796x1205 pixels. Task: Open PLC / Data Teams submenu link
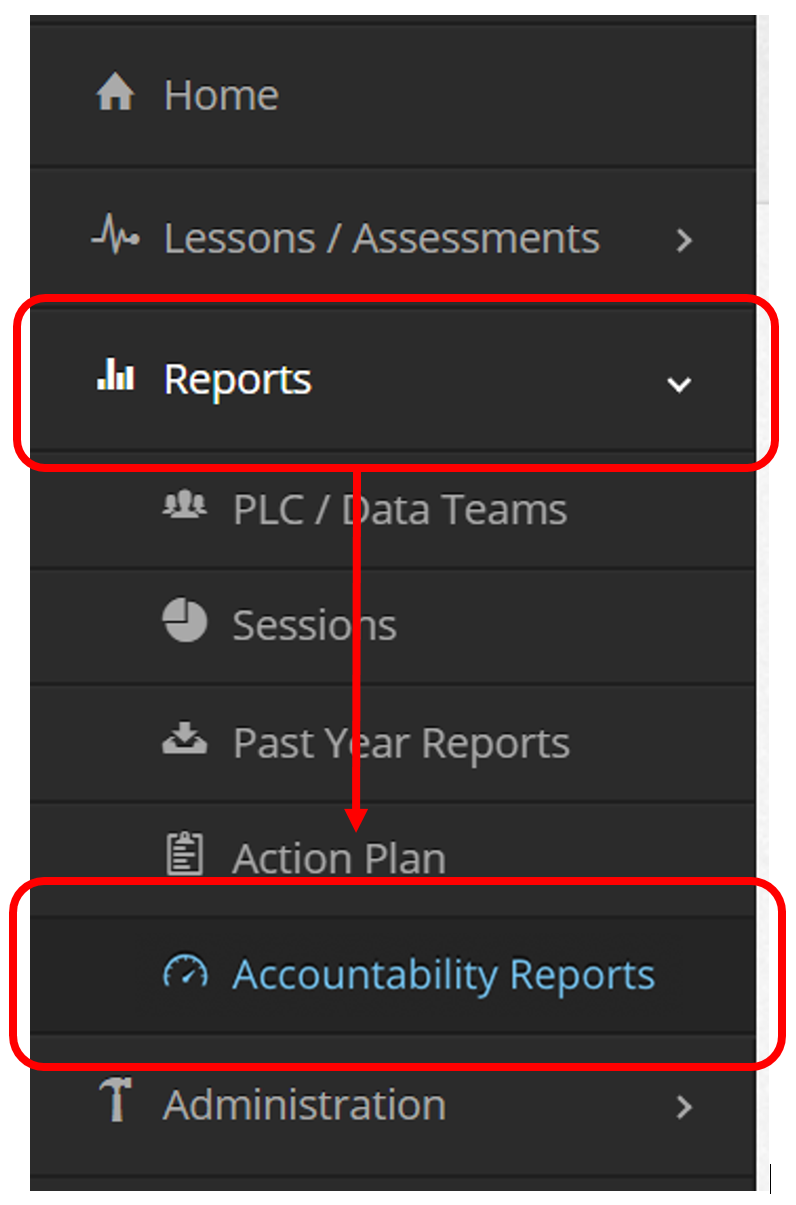coord(399,510)
